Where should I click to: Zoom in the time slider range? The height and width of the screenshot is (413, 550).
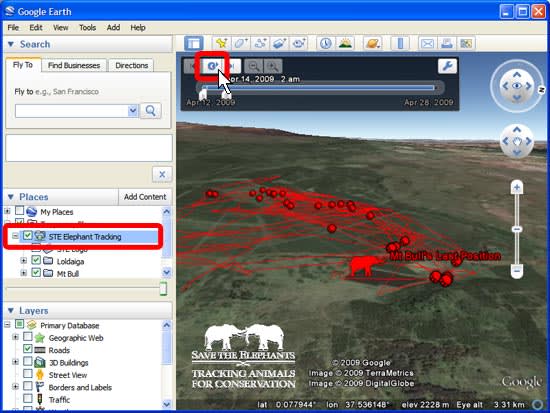(273, 66)
